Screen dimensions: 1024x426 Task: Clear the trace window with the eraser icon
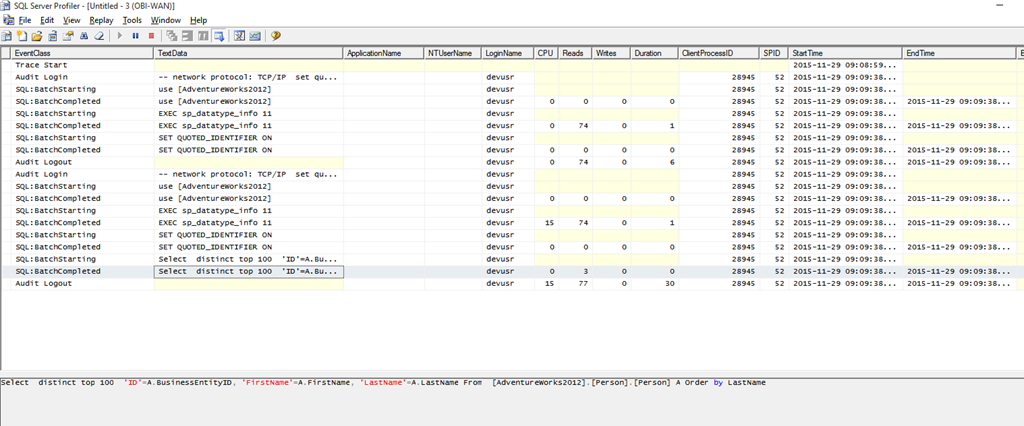pos(98,35)
